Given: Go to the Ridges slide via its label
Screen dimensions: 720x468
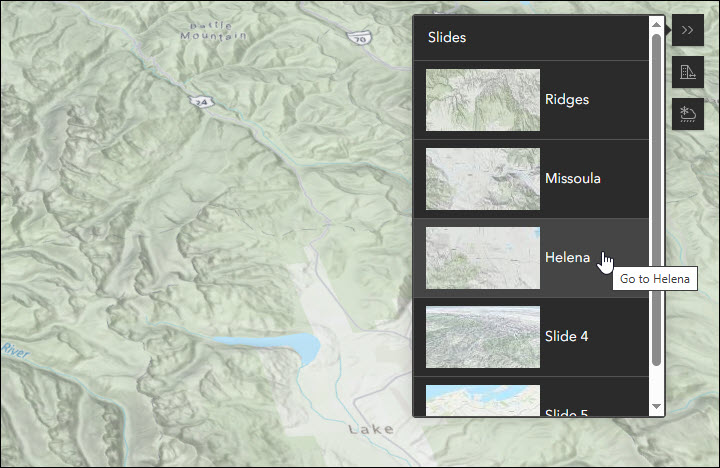Looking at the screenshot, I should [x=567, y=100].
